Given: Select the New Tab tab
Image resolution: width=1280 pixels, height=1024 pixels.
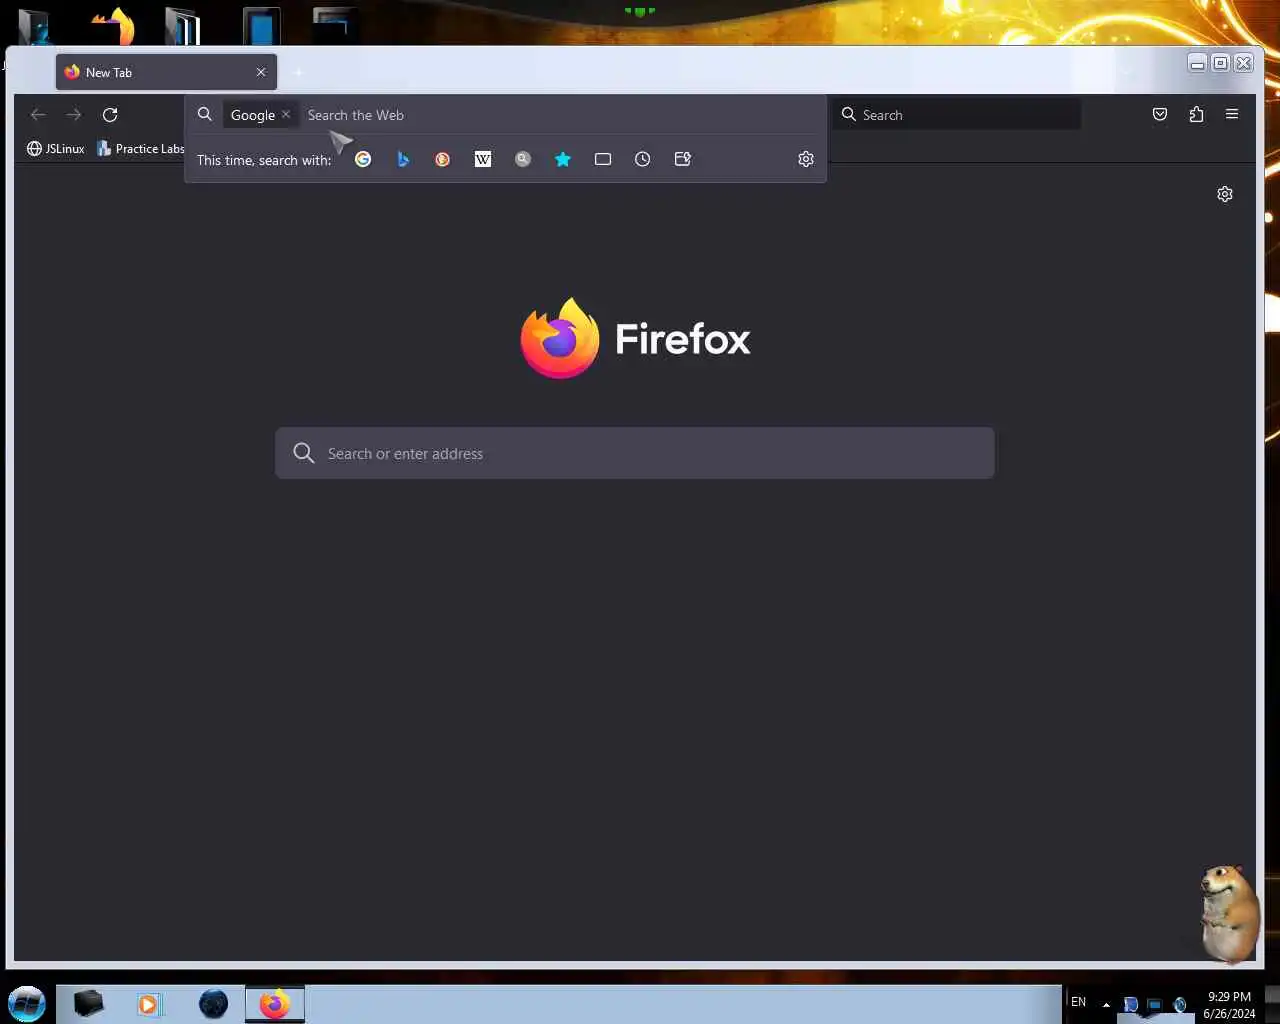Looking at the screenshot, I should click(x=166, y=72).
